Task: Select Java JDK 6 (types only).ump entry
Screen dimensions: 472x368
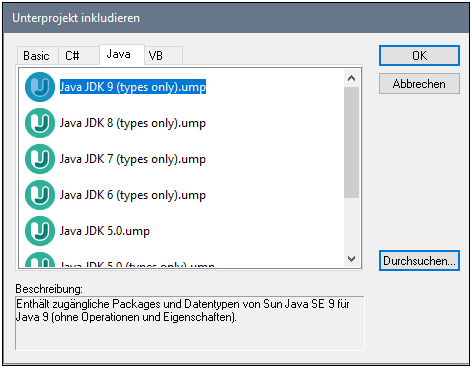Action: (x=133, y=195)
